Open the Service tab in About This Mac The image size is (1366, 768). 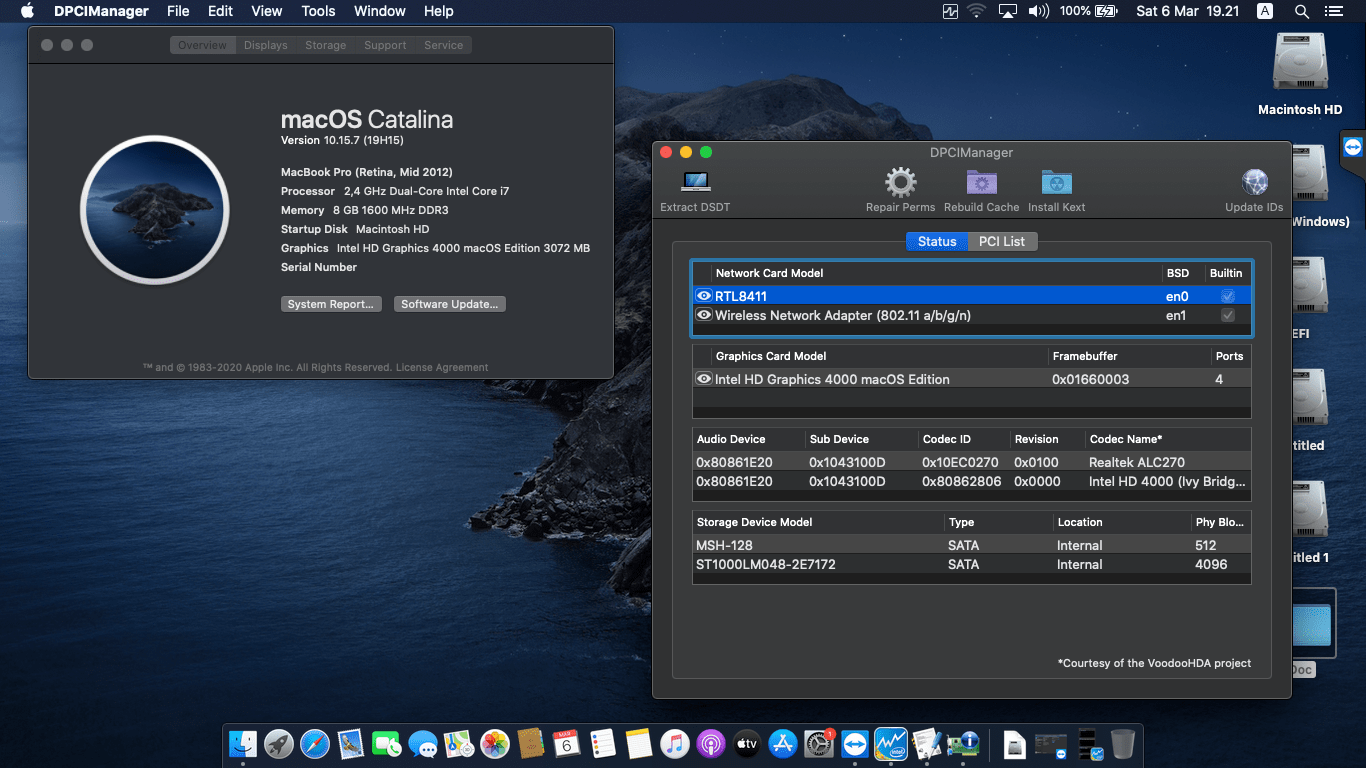[443, 45]
